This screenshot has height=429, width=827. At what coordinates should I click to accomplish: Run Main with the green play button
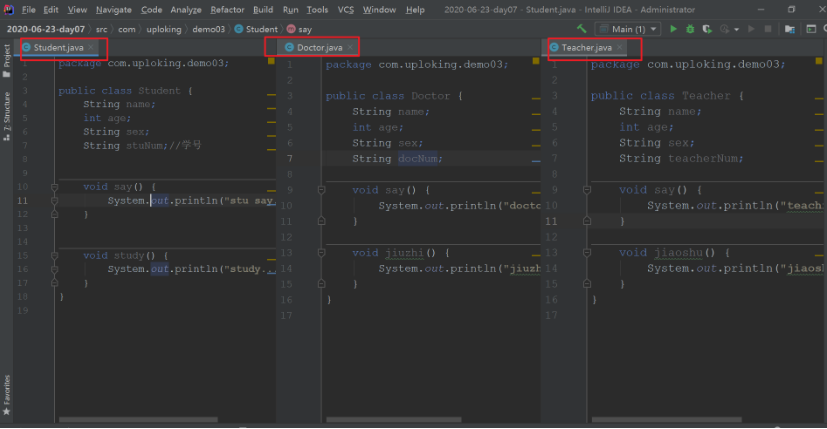click(x=673, y=29)
